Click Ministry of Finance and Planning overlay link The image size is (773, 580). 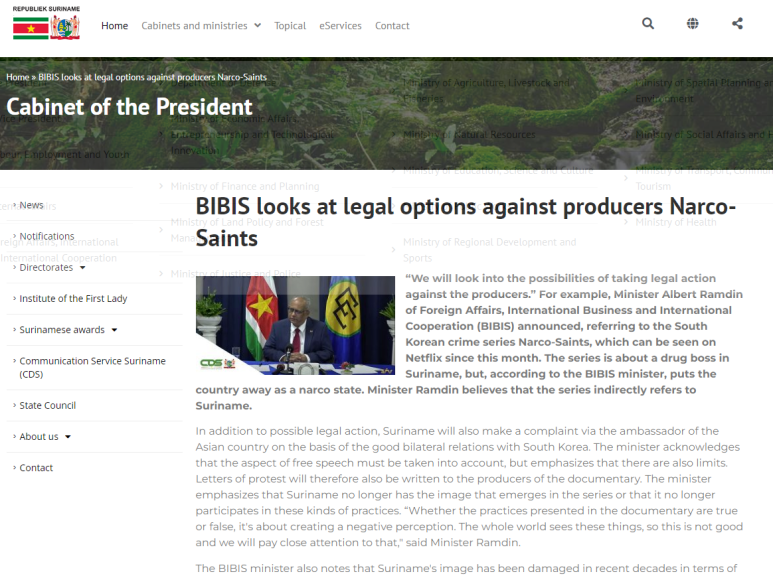245,186
